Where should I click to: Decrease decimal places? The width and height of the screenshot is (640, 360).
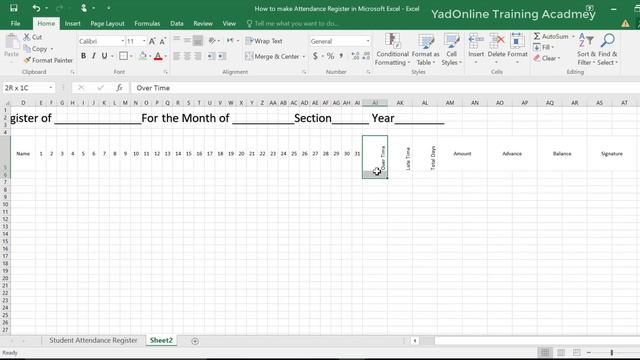pos(366,56)
